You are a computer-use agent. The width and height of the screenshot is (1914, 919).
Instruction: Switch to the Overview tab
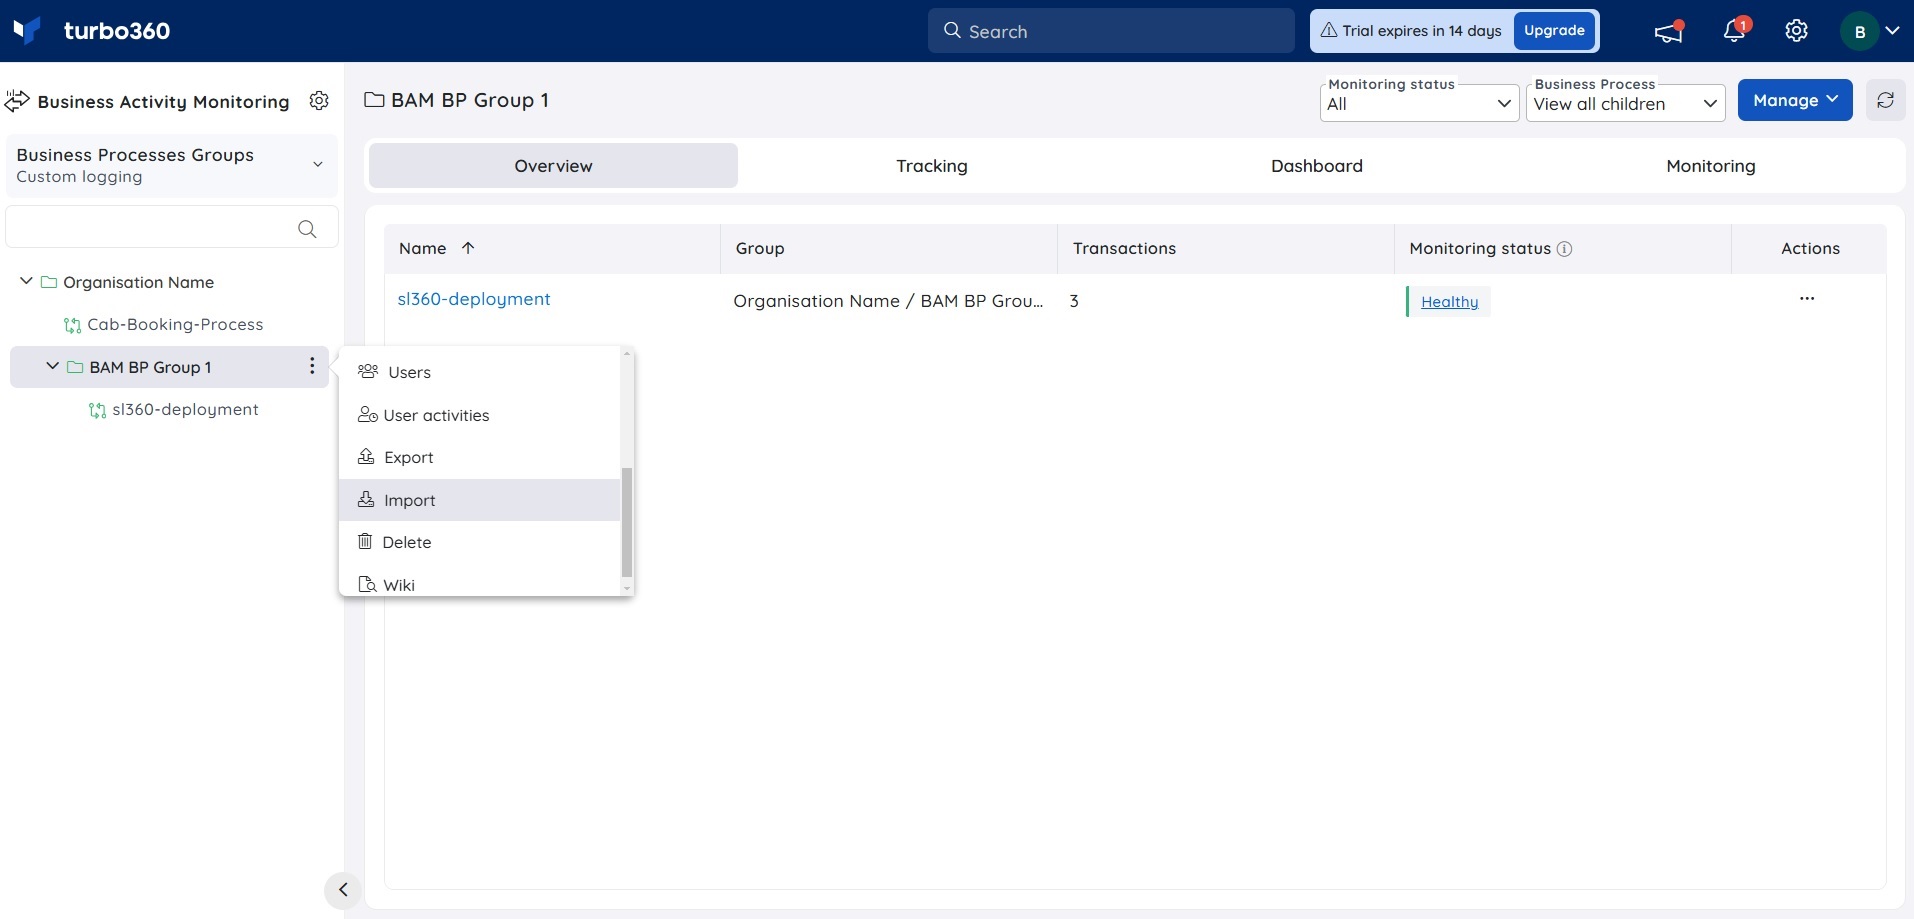tap(553, 166)
